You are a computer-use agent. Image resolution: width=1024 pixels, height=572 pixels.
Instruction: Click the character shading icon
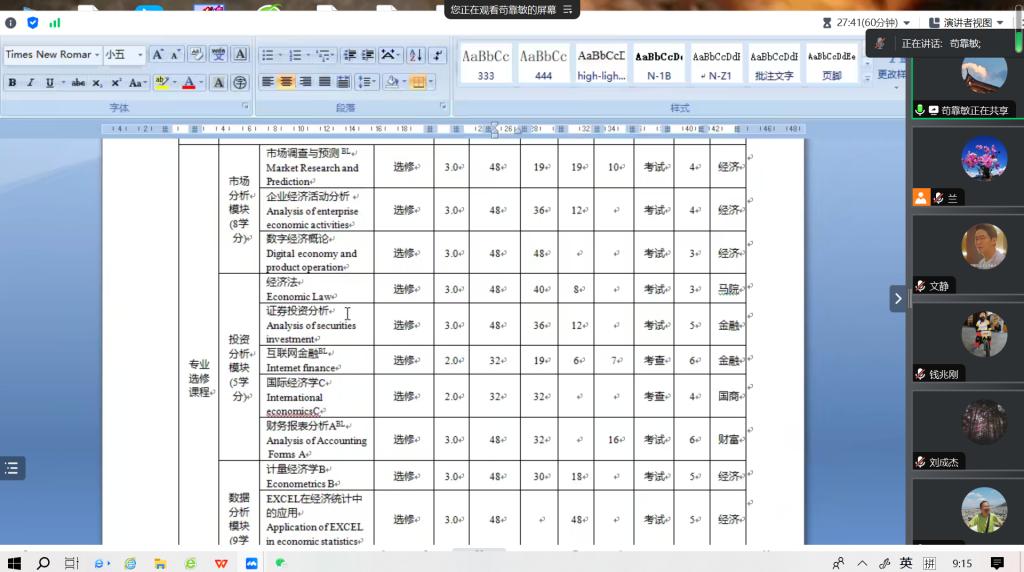coord(218,83)
